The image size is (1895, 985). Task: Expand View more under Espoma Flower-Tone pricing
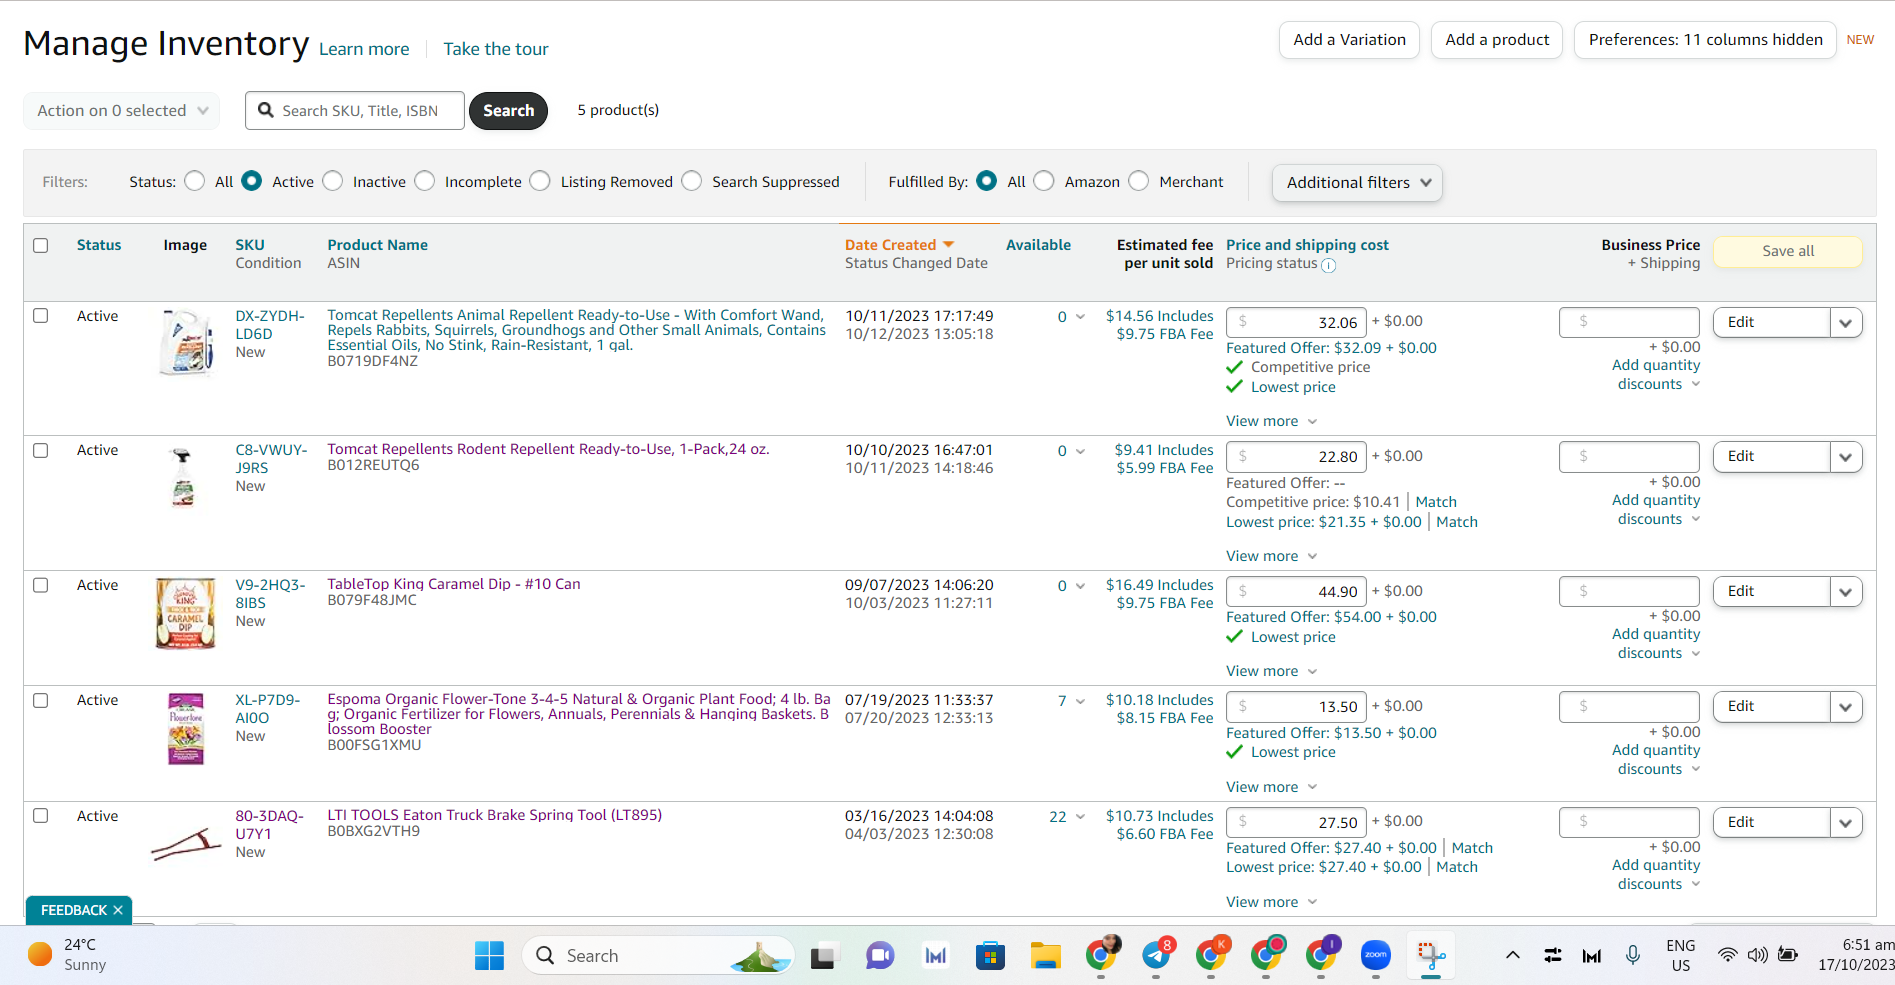coord(1271,787)
